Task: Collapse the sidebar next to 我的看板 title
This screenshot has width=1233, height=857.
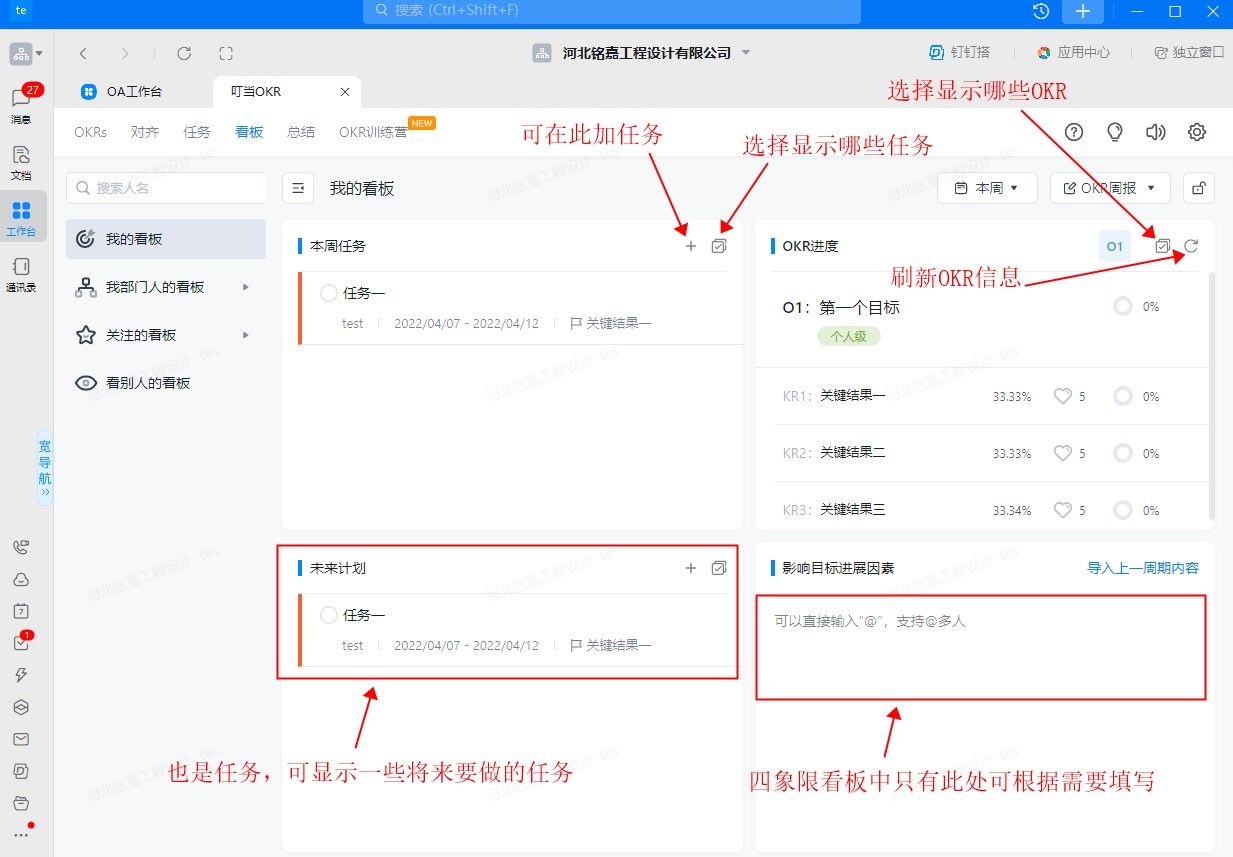Action: [298, 188]
